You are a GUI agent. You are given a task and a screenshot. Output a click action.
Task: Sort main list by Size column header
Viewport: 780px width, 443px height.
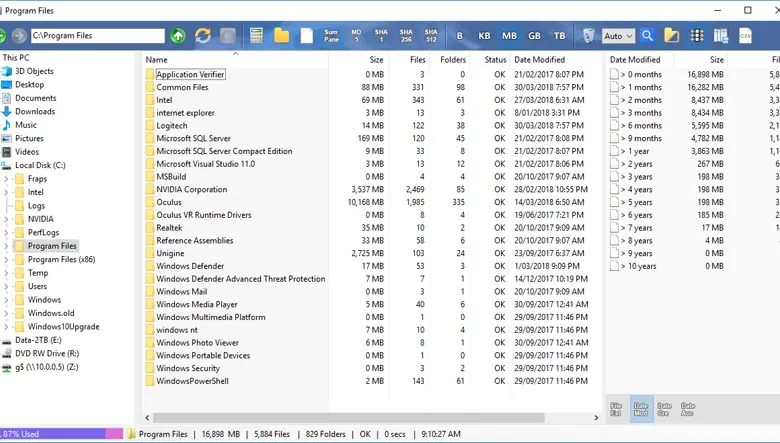(x=377, y=60)
